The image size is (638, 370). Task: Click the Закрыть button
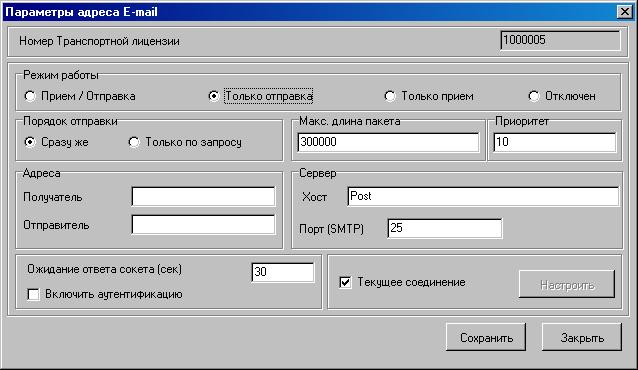[582, 337]
